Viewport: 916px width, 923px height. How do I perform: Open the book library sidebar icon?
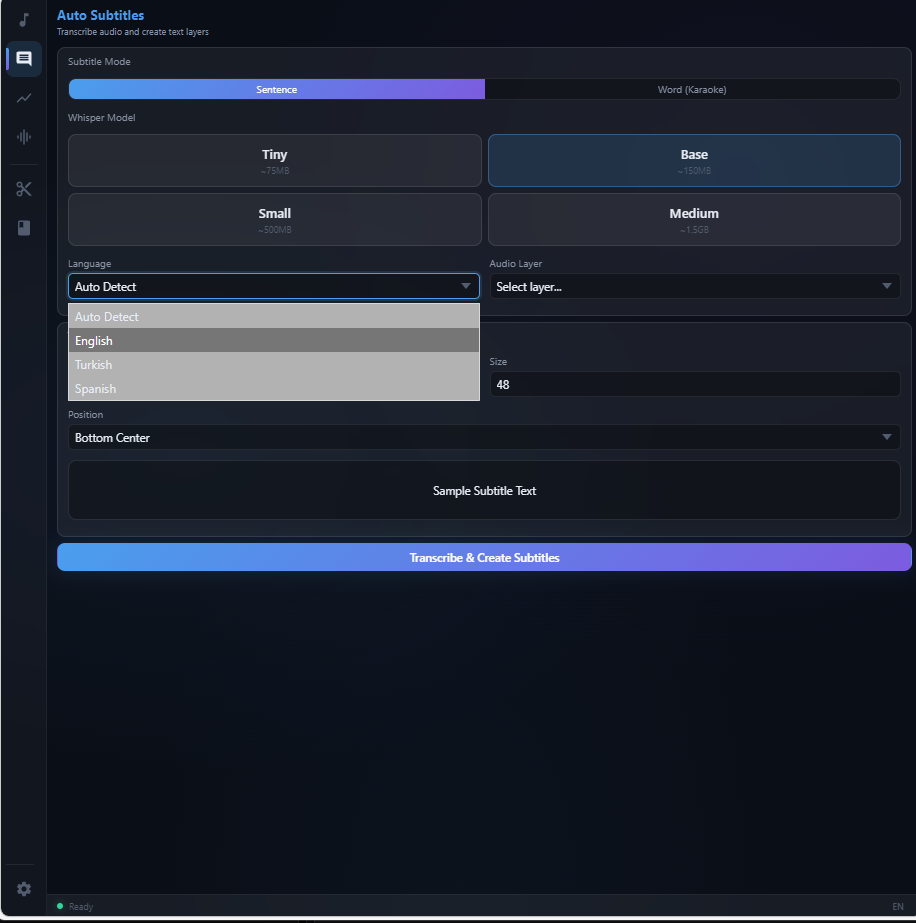tap(24, 228)
